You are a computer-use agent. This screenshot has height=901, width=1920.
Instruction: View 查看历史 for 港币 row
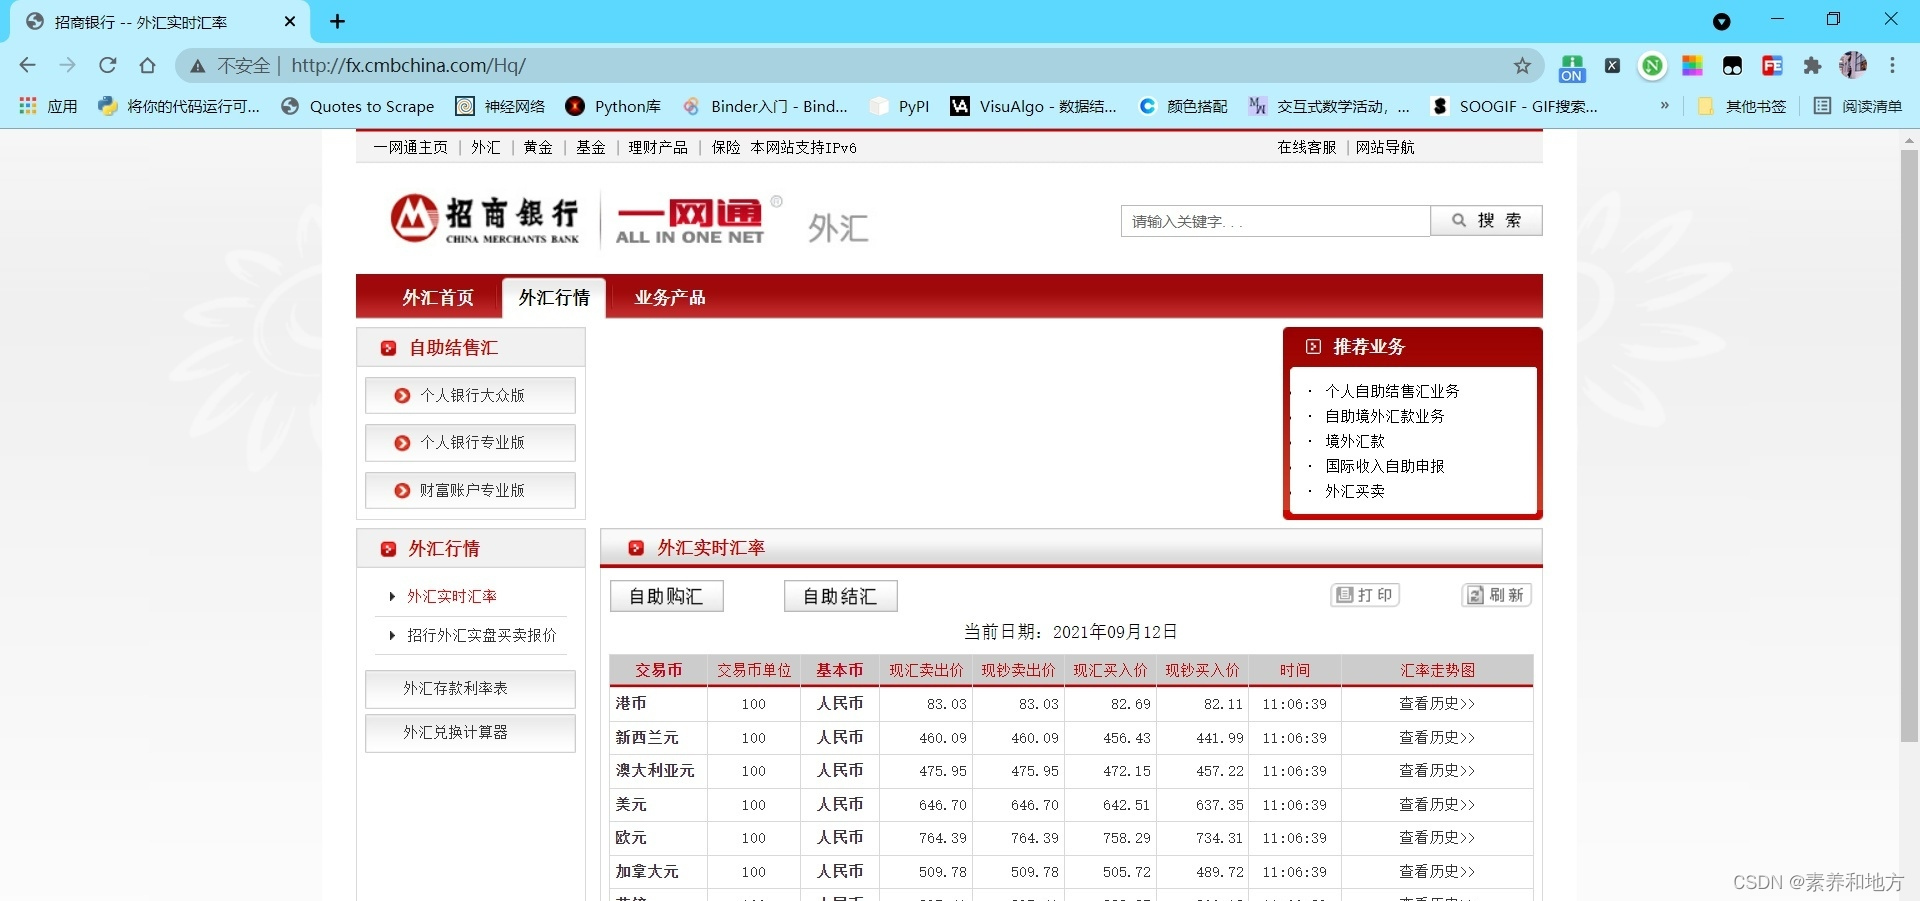[1437, 704]
